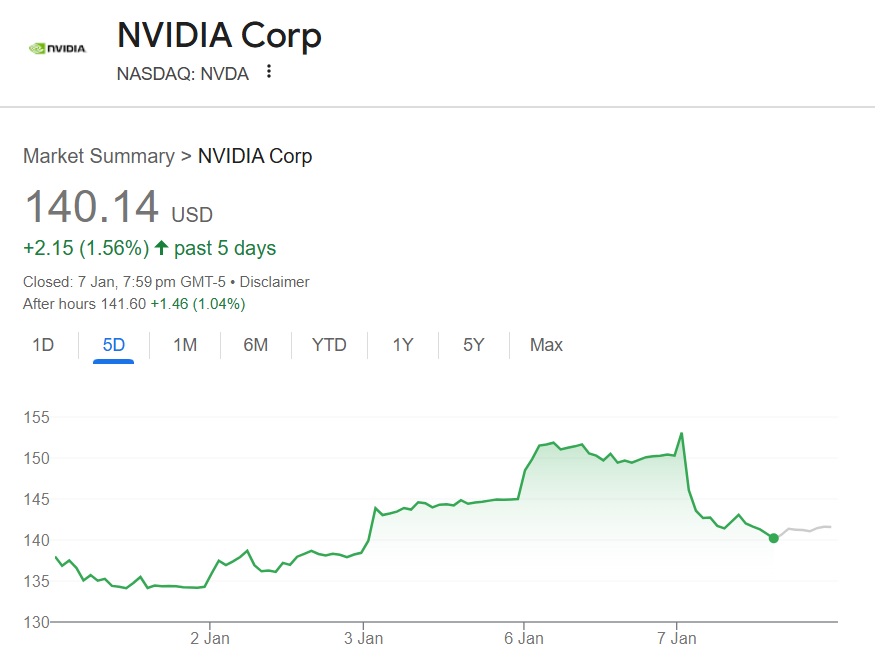Open the three-dot options menu
Screen dimensions: 881x664
coord(268,73)
